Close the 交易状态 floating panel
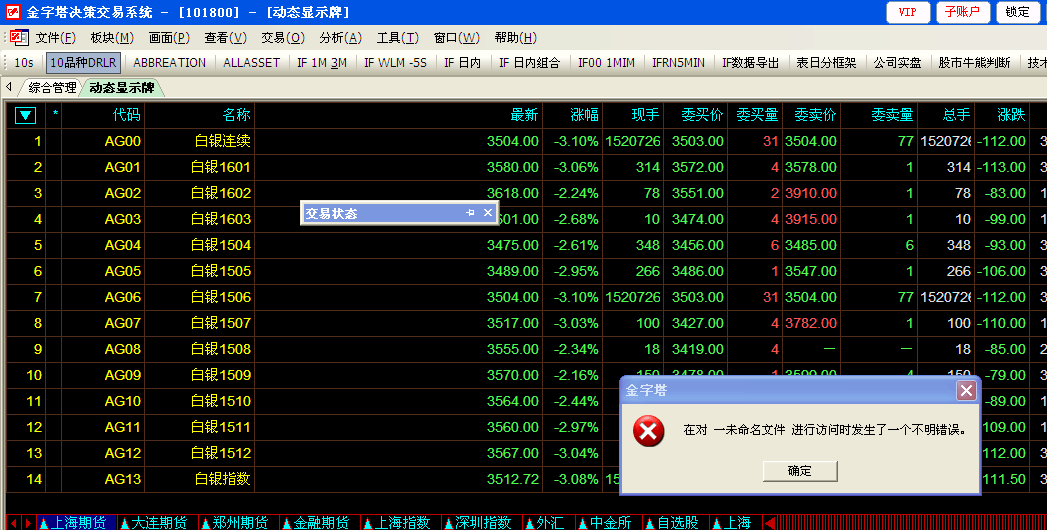1047x530 pixels. [x=488, y=213]
